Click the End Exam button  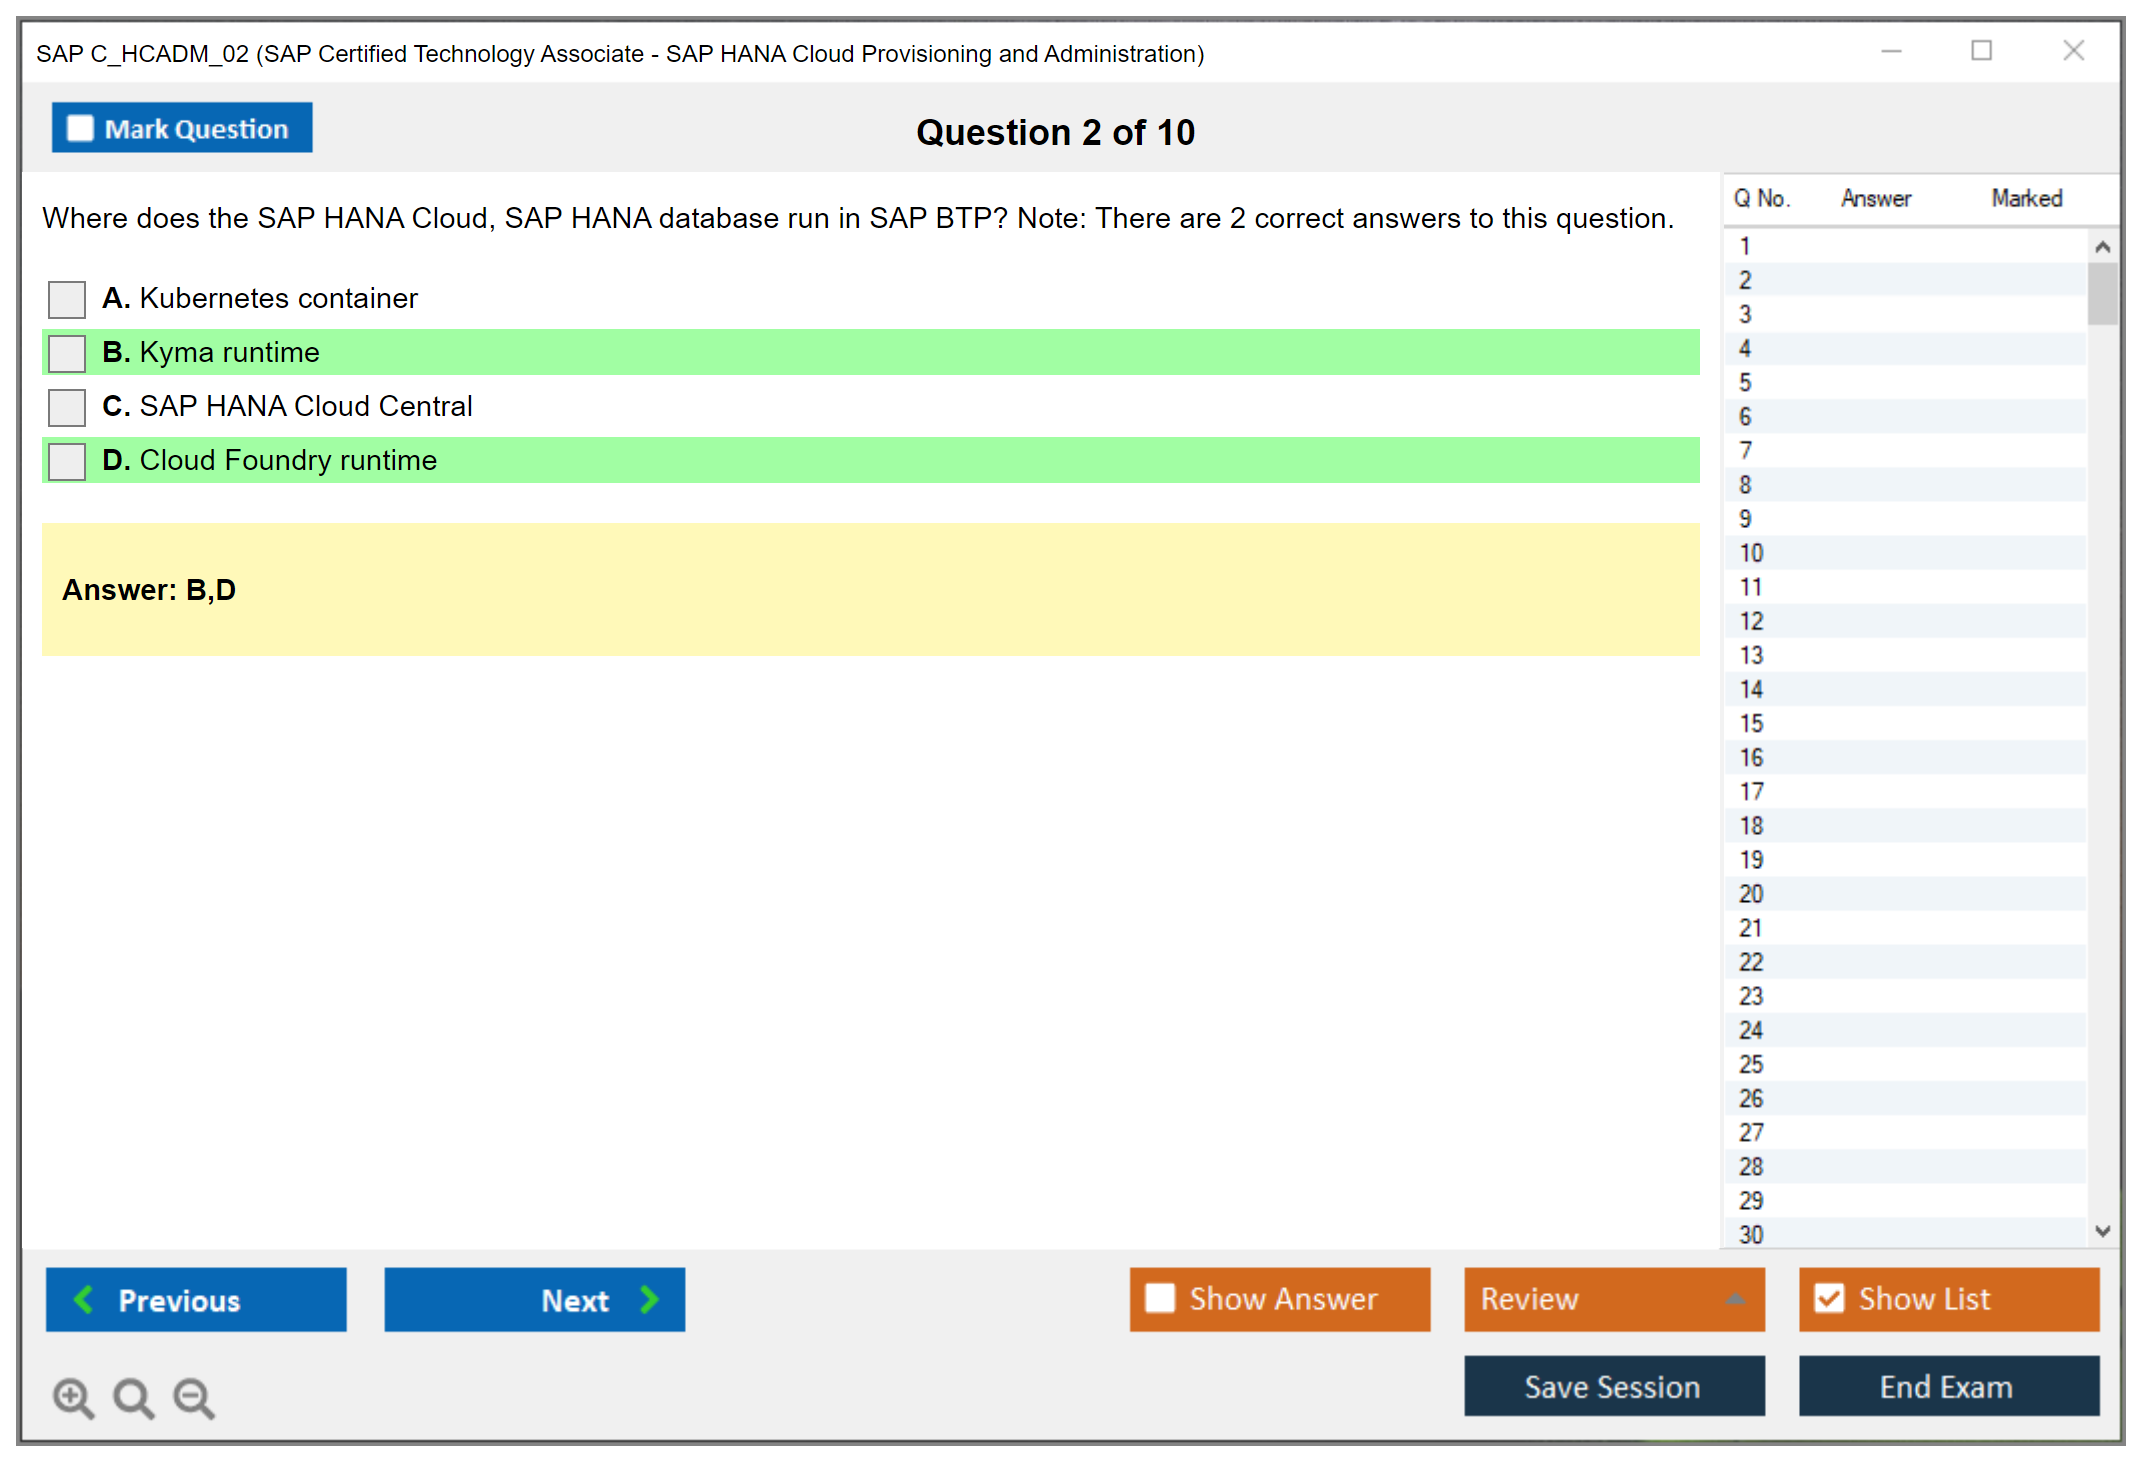(1947, 1386)
